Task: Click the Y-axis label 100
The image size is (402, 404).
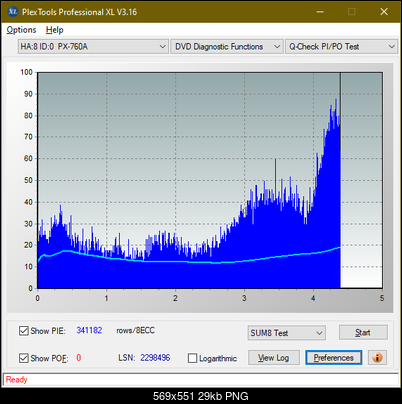Action: click(26, 72)
